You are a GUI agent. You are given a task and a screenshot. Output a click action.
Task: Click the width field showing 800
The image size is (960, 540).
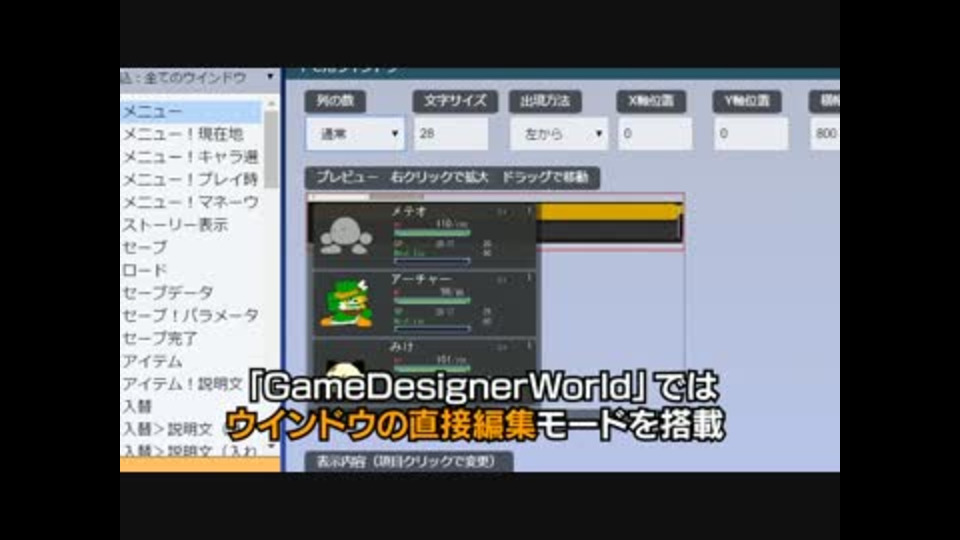tap(825, 133)
